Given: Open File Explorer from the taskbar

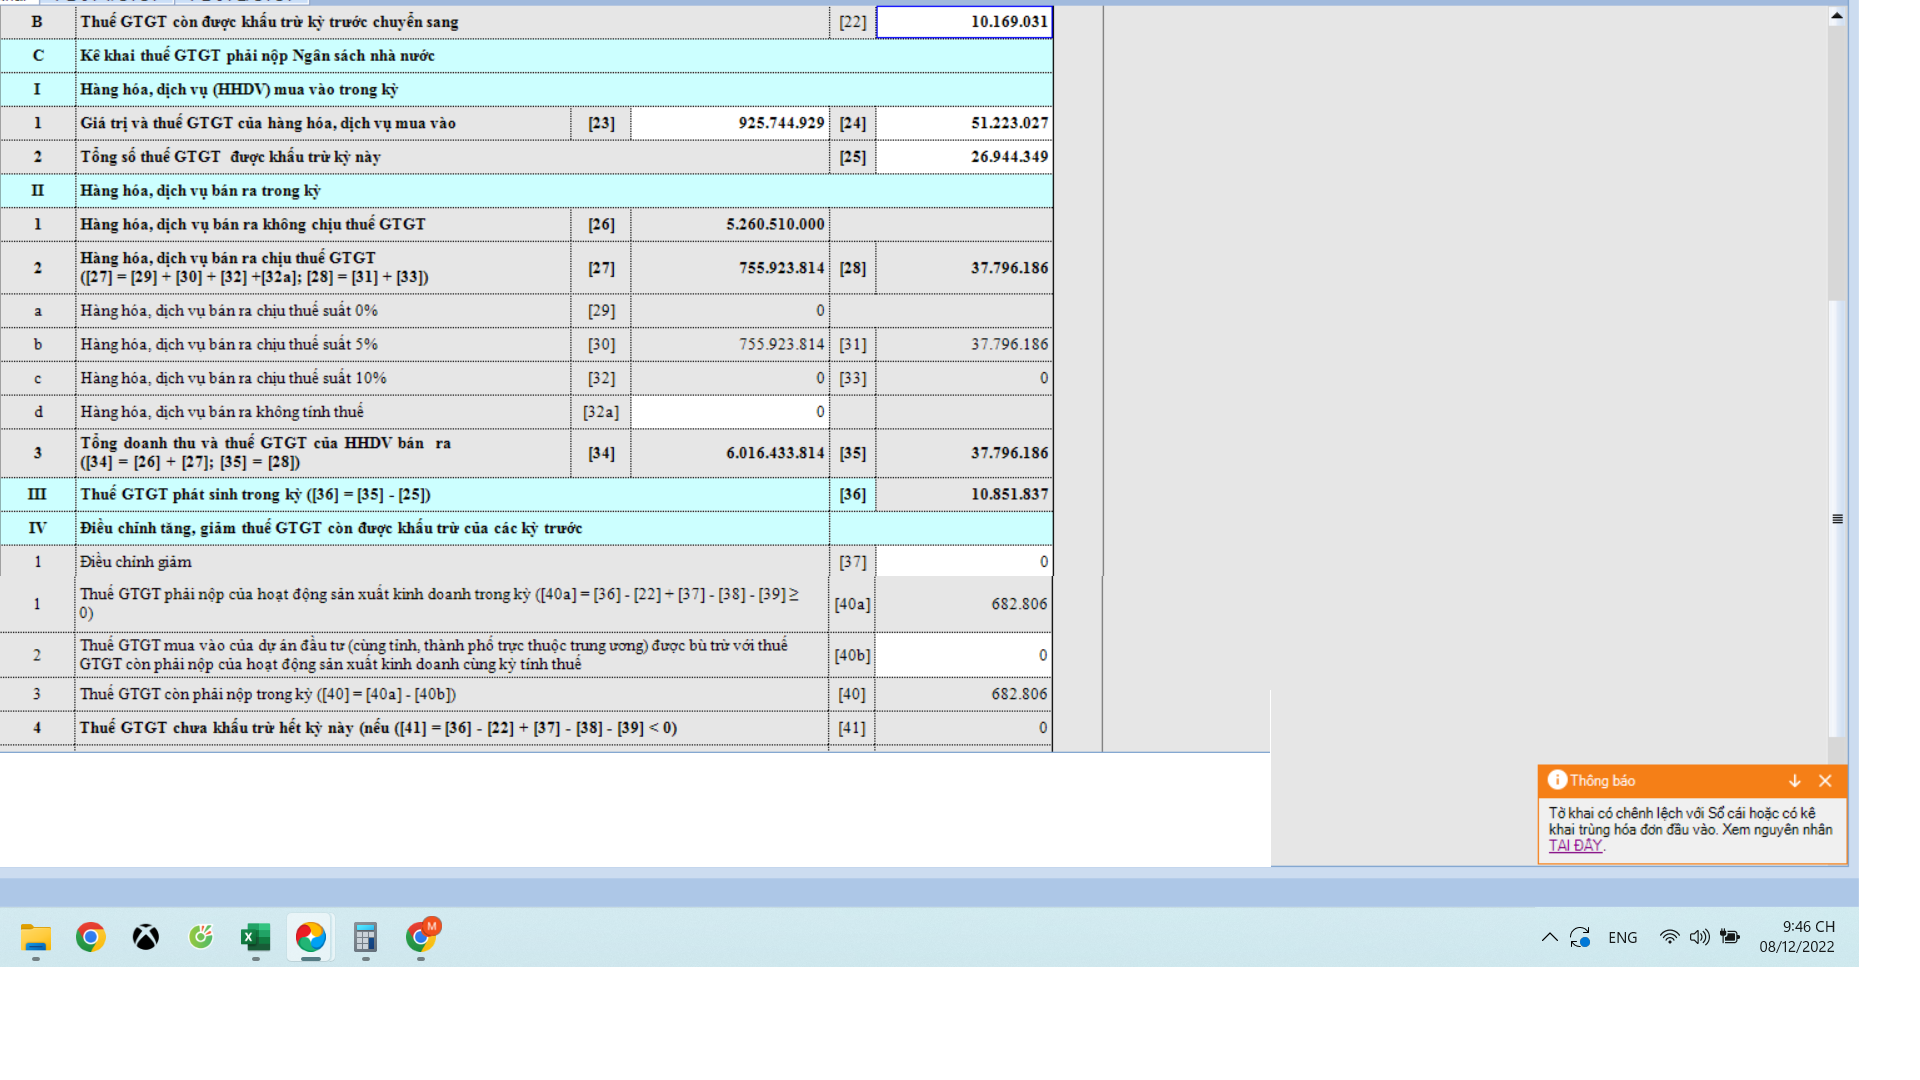Looking at the screenshot, I should coord(36,937).
